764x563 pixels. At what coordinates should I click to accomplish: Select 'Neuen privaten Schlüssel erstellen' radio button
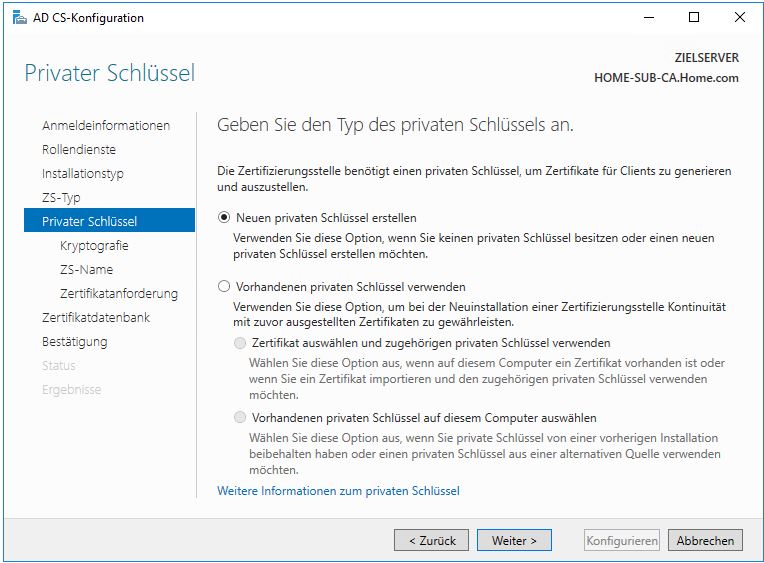pos(224,217)
